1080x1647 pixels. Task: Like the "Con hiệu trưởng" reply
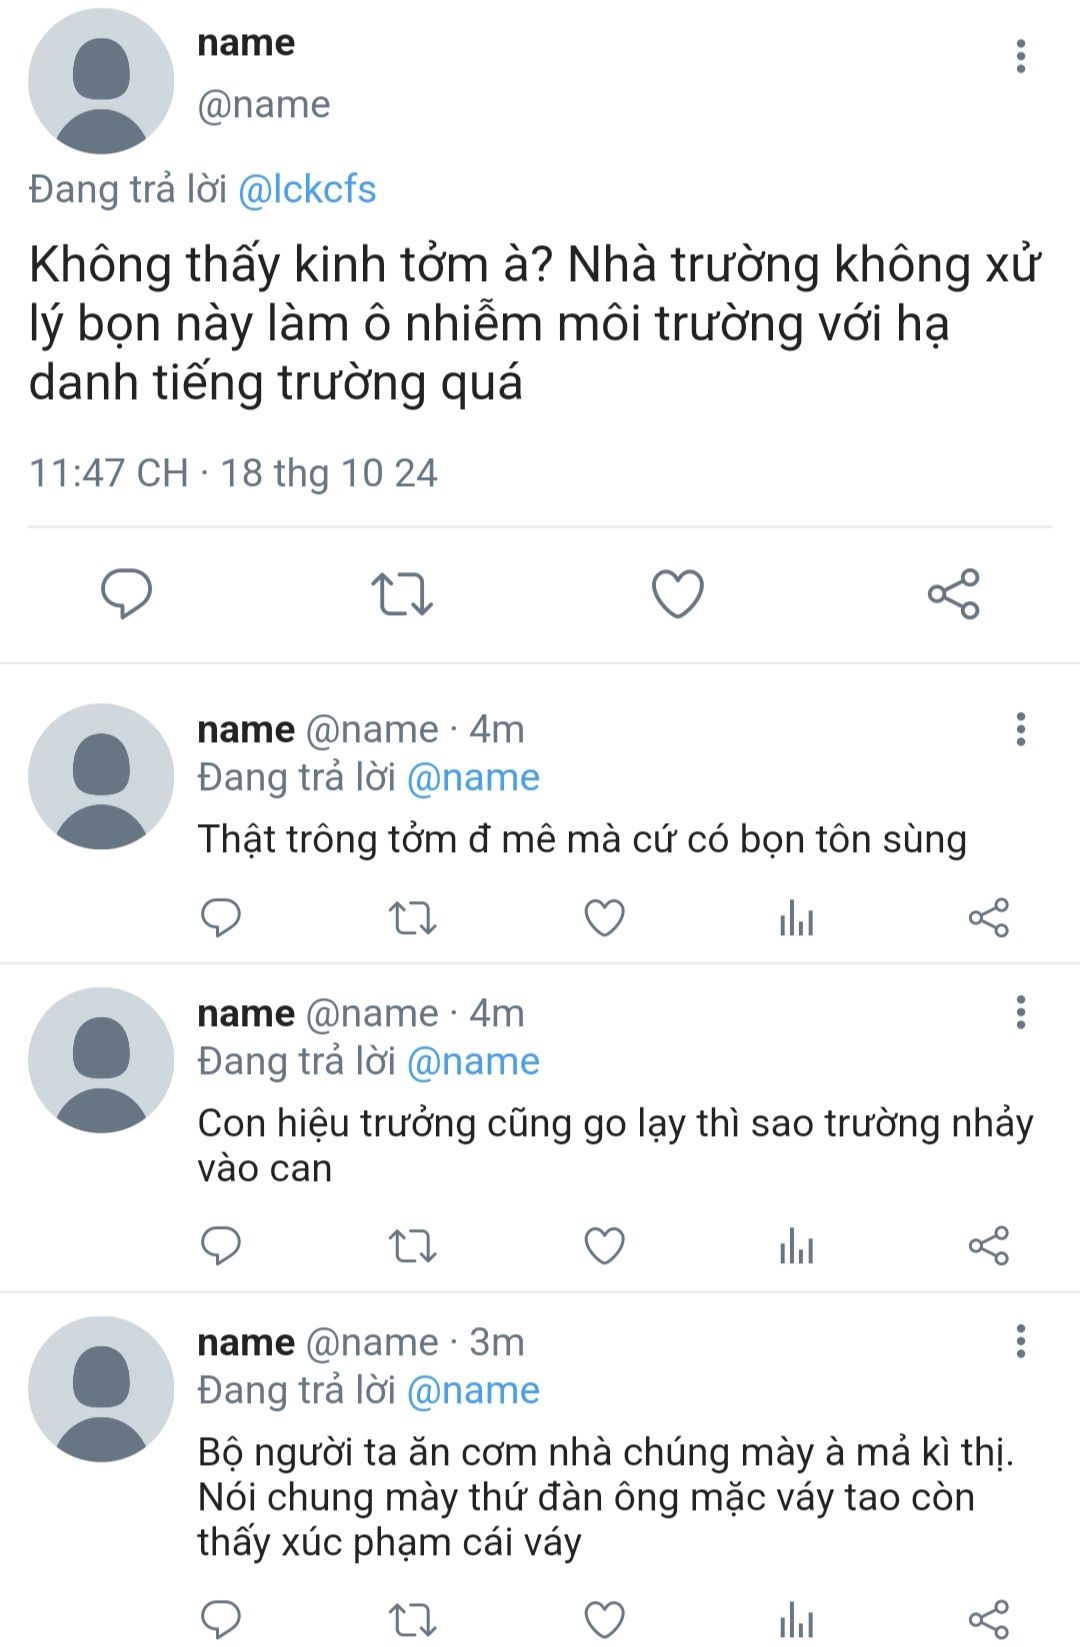click(x=604, y=1246)
